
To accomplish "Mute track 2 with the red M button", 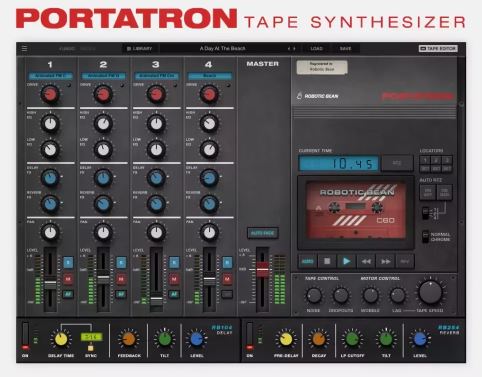I will (x=121, y=279).
